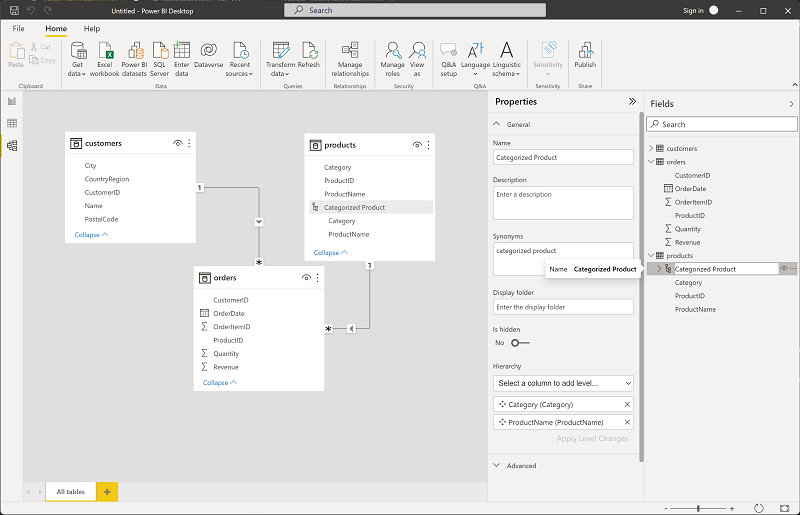Open the Language options
800x515 pixels.
click(x=476, y=59)
